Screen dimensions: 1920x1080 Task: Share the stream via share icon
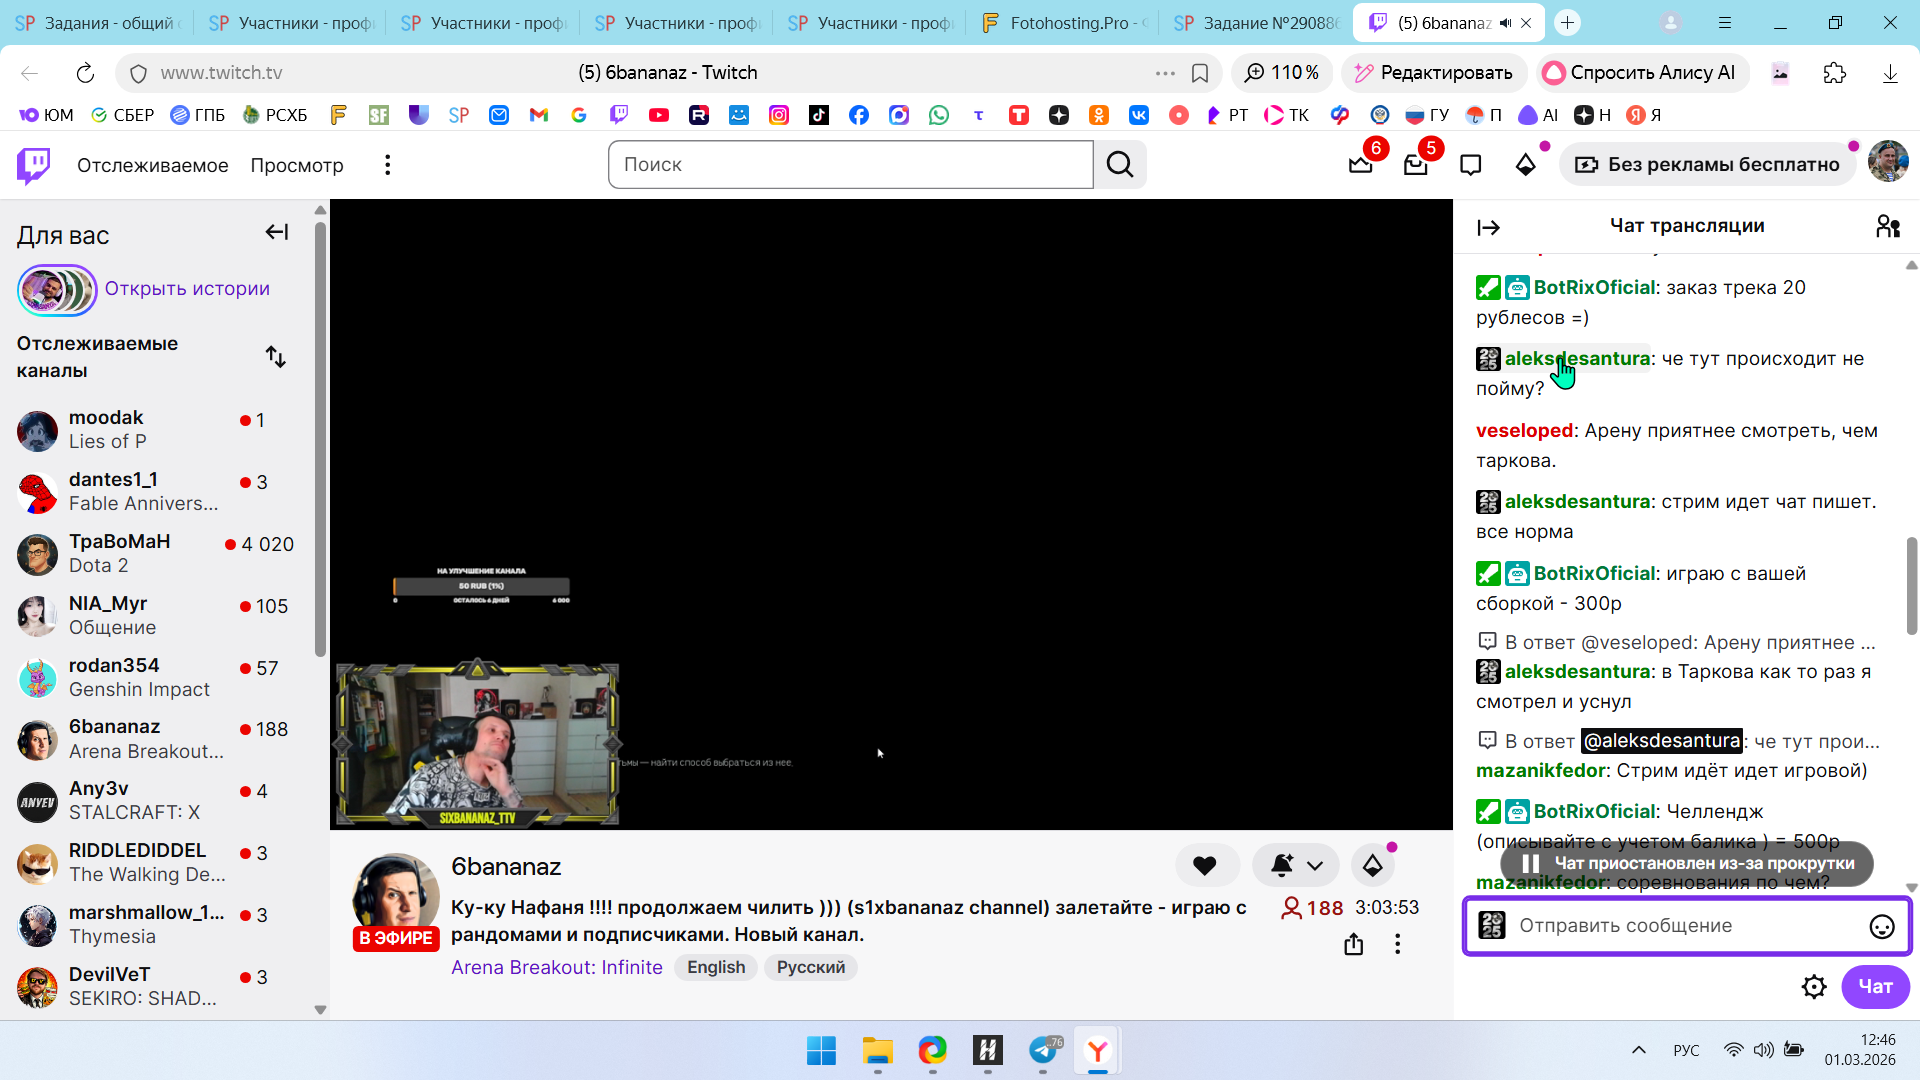pos(1353,944)
